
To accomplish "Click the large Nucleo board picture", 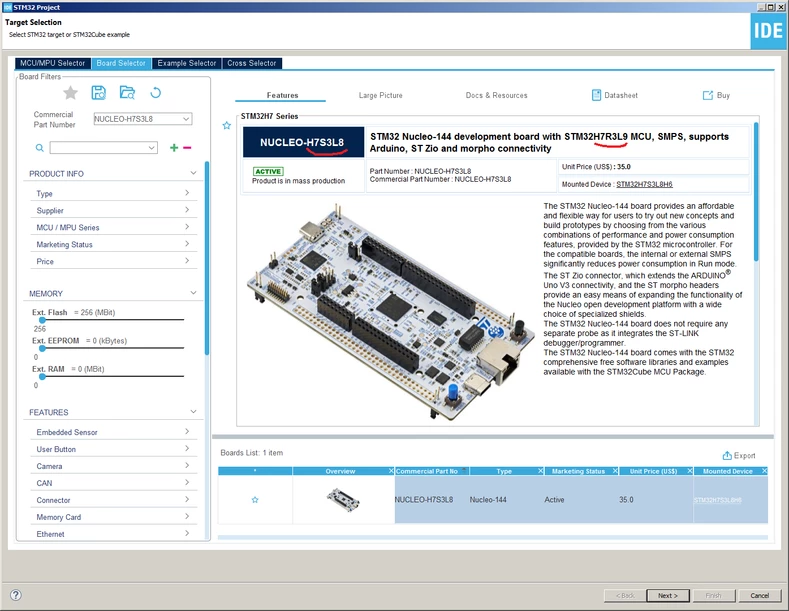I will (390, 311).
